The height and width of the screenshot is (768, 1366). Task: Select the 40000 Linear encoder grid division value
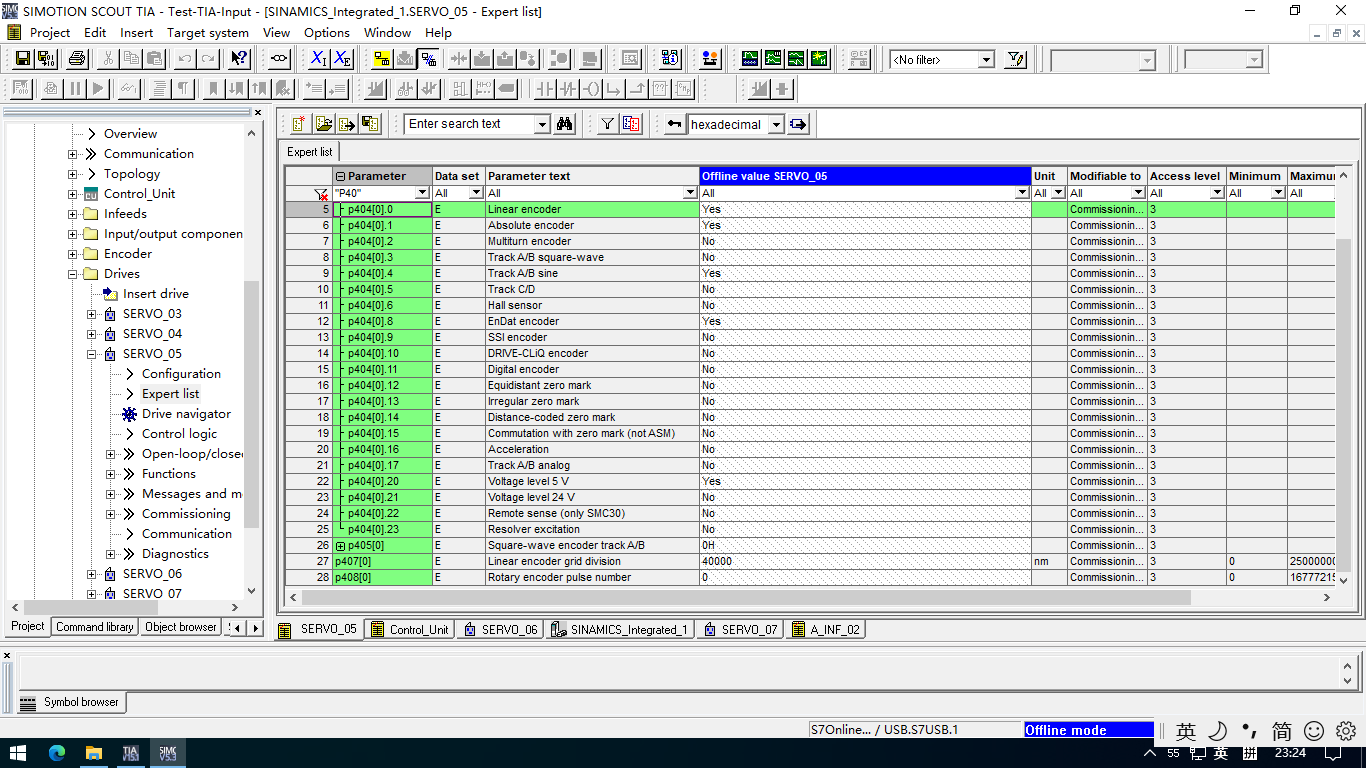pyautogui.click(x=865, y=562)
